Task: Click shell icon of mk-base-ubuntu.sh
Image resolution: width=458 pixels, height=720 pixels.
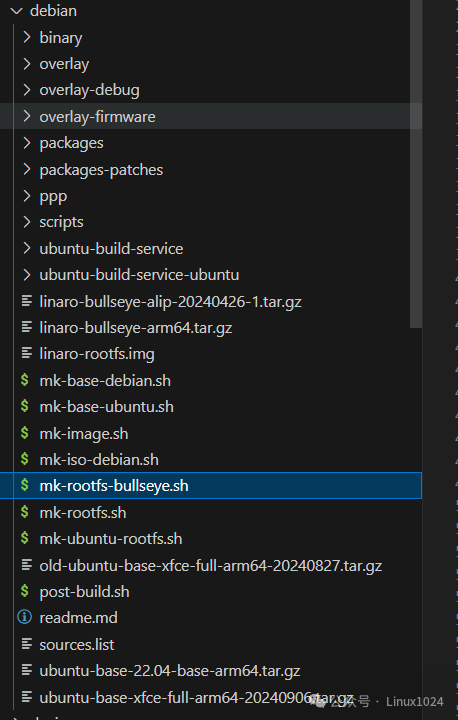Action: pos(25,406)
